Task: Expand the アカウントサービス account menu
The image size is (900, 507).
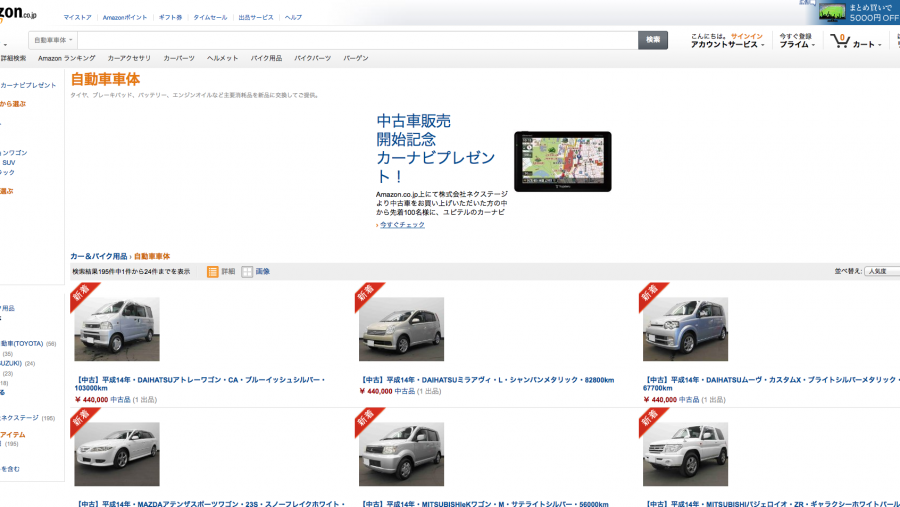Action: 727,45
